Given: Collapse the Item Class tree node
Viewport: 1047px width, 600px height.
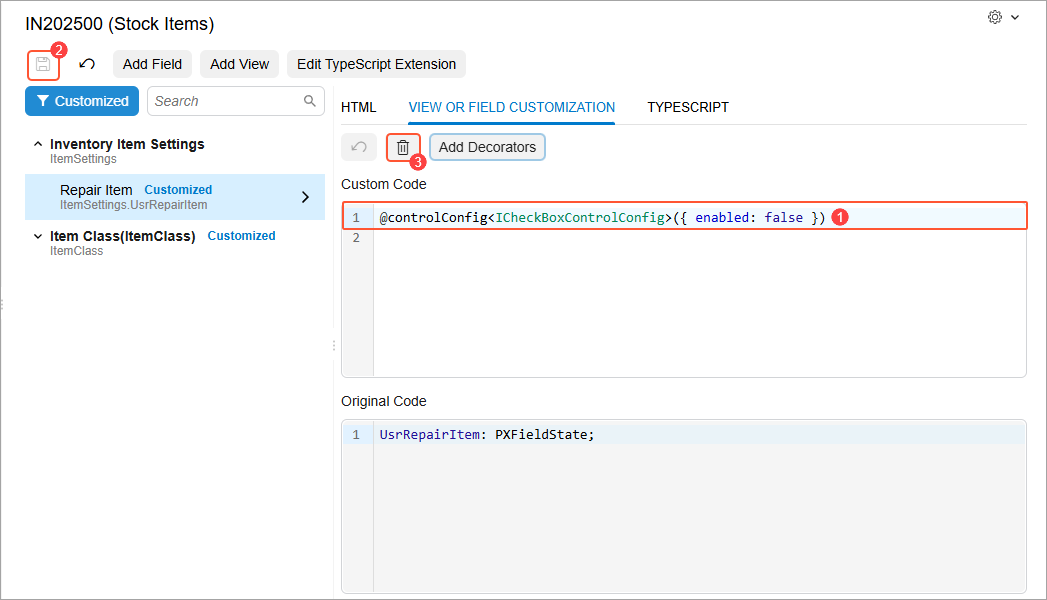Looking at the screenshot, I should (38, 236).
